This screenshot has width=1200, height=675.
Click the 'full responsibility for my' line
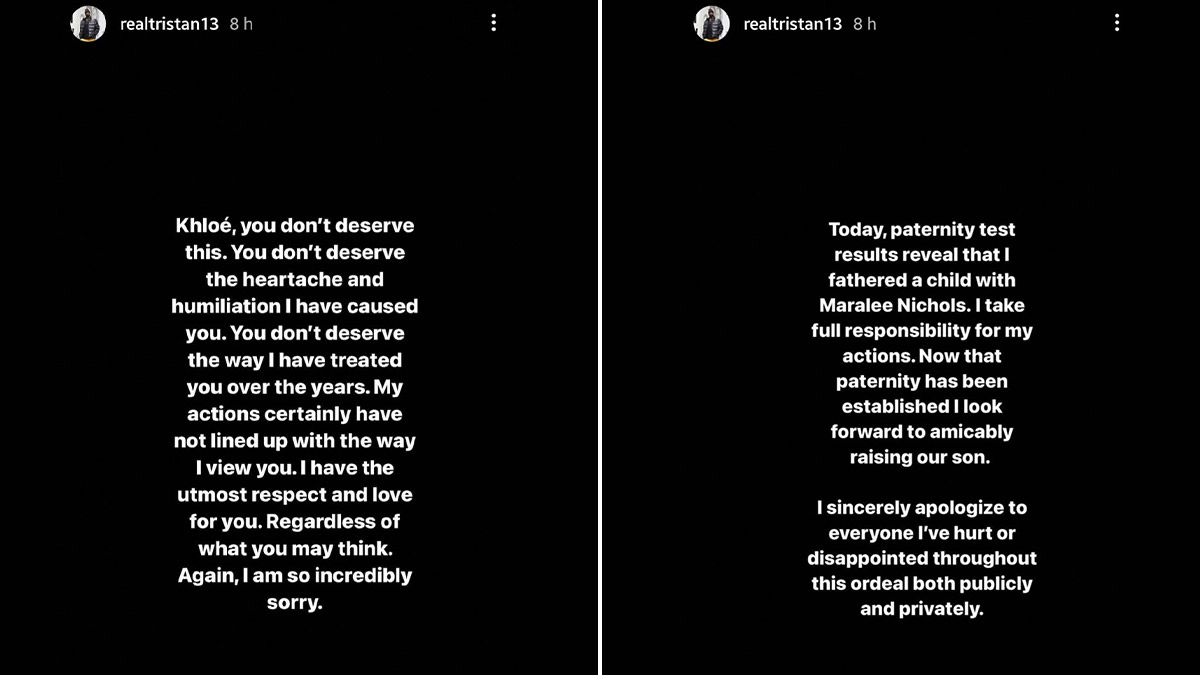pos(922,331)
